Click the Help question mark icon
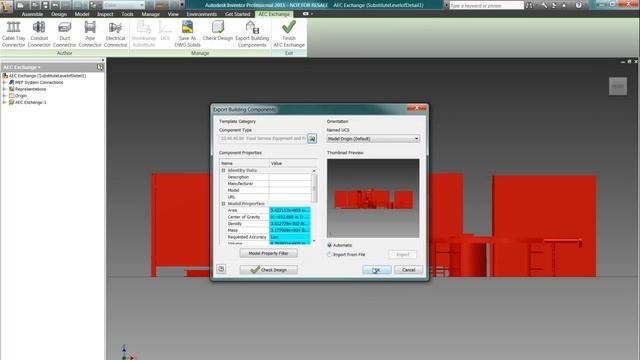Viewport: 640px width, 360px height. 578,5
